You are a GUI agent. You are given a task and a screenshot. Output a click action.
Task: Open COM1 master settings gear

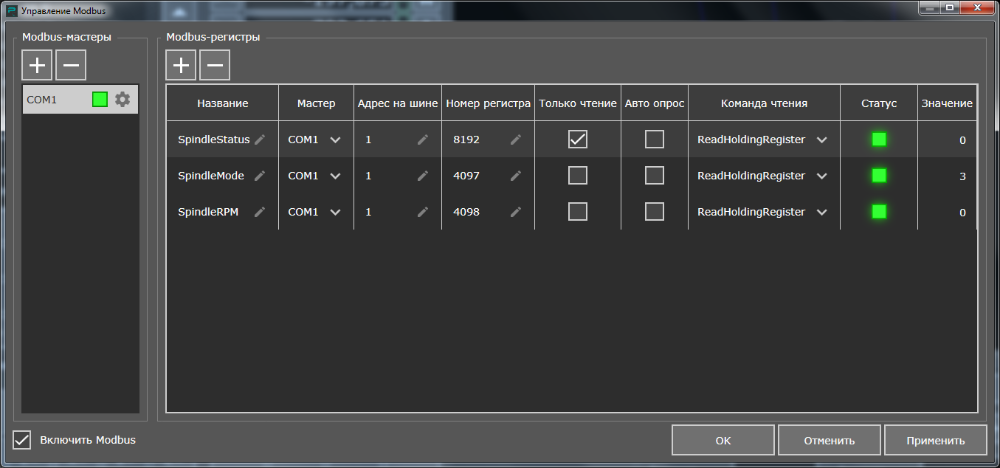[x=122, y=99]
